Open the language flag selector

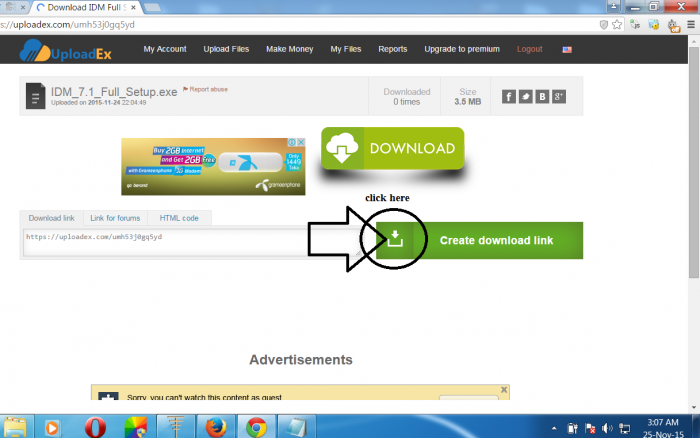(x=567, y=50)
